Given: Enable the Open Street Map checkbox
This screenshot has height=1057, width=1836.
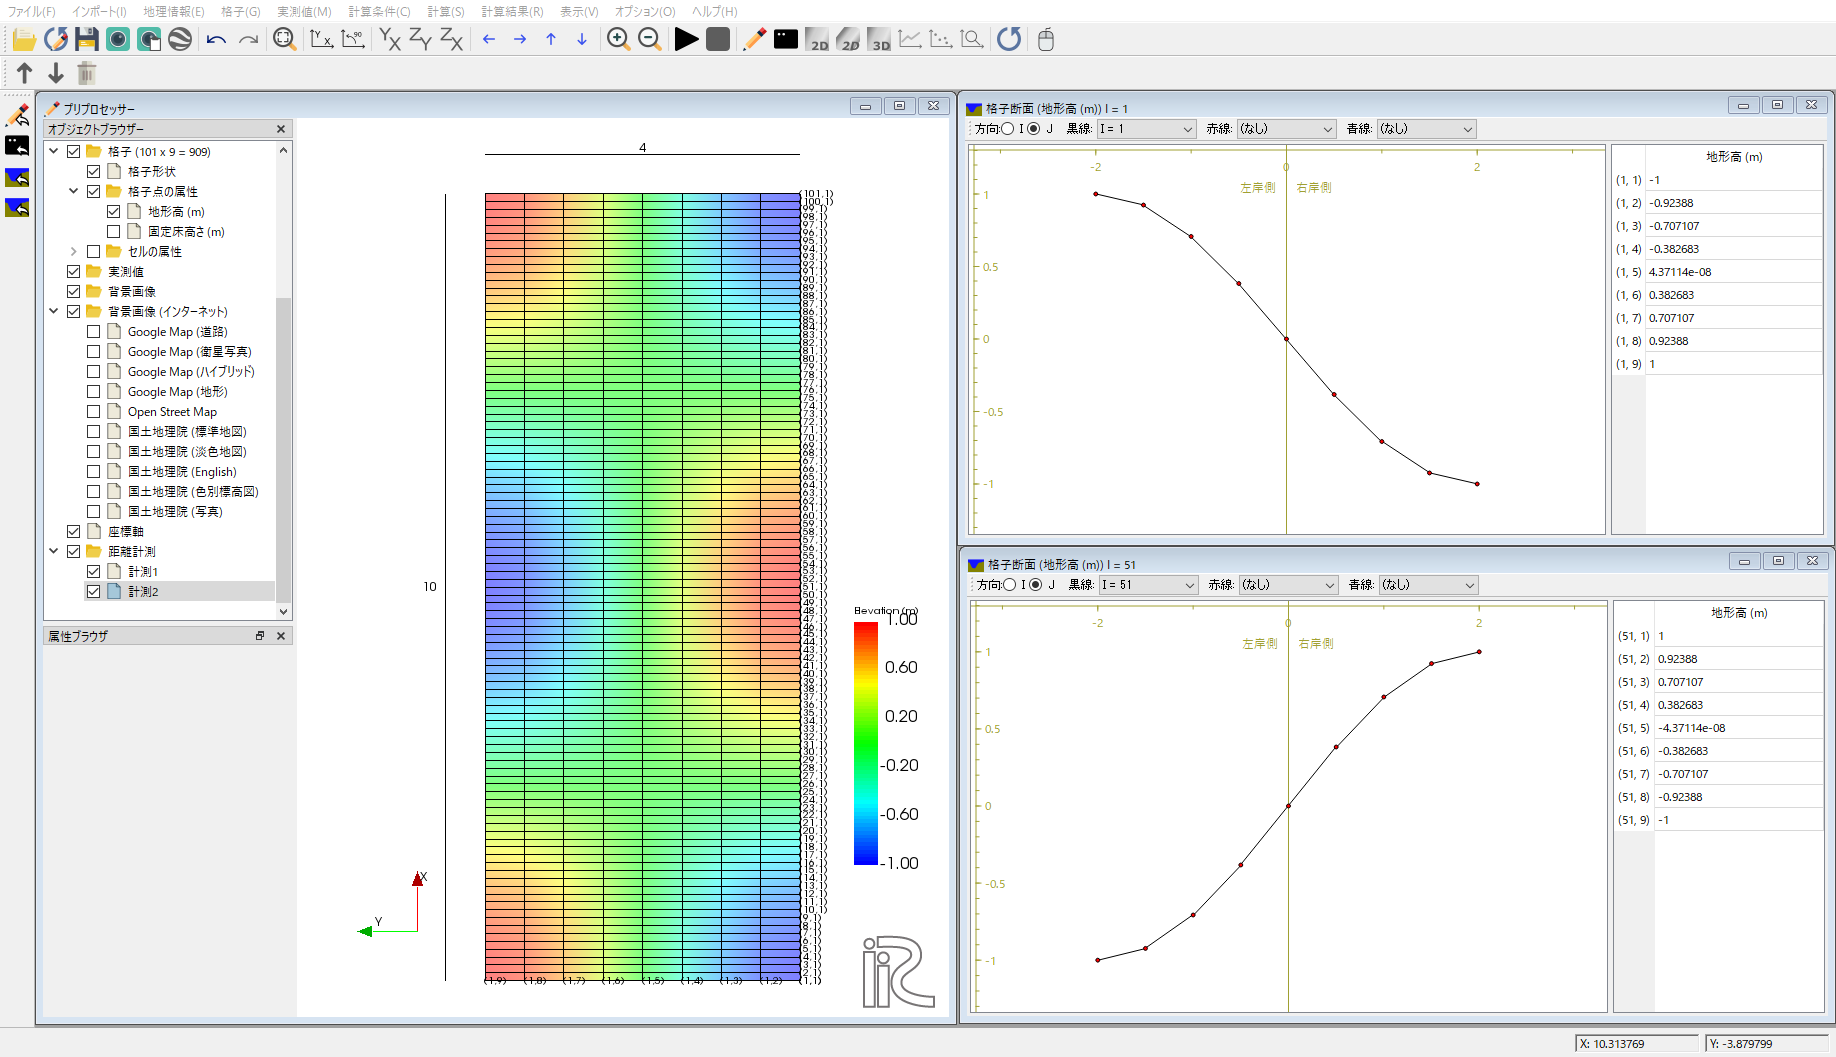Looking at the screenshot, I should [94, 412].
